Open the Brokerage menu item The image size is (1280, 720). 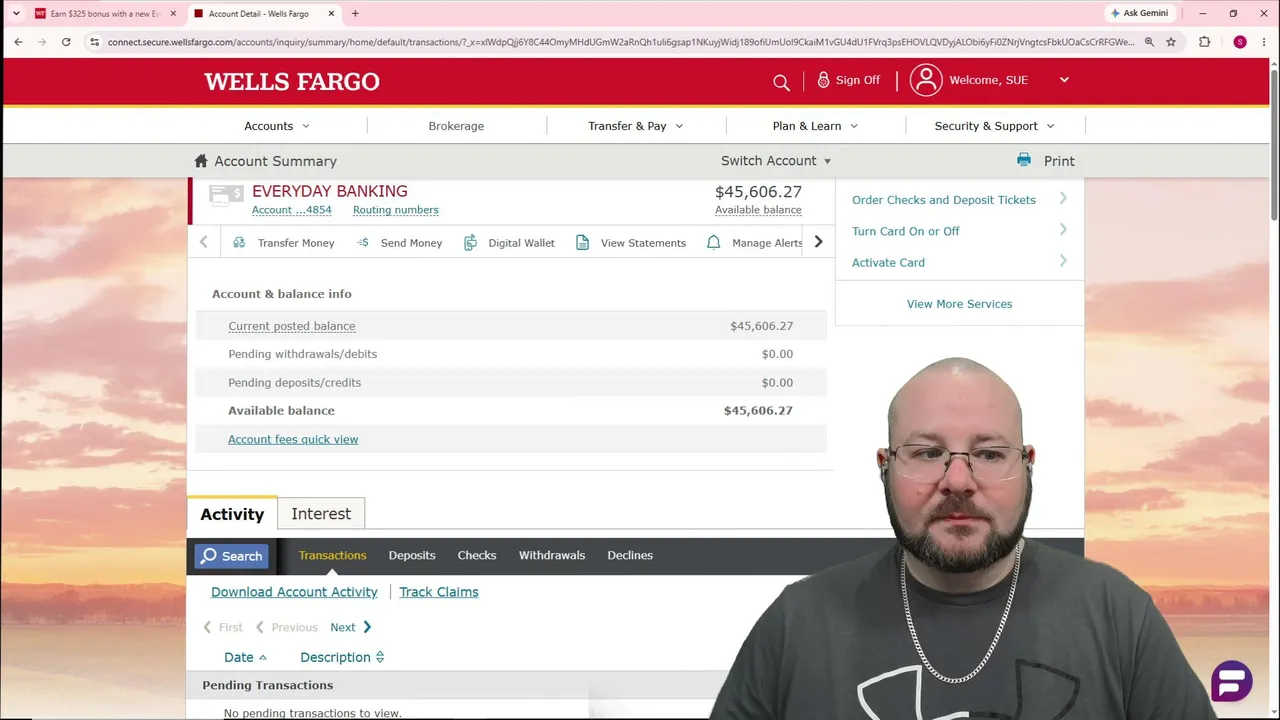tap(456, 126)
